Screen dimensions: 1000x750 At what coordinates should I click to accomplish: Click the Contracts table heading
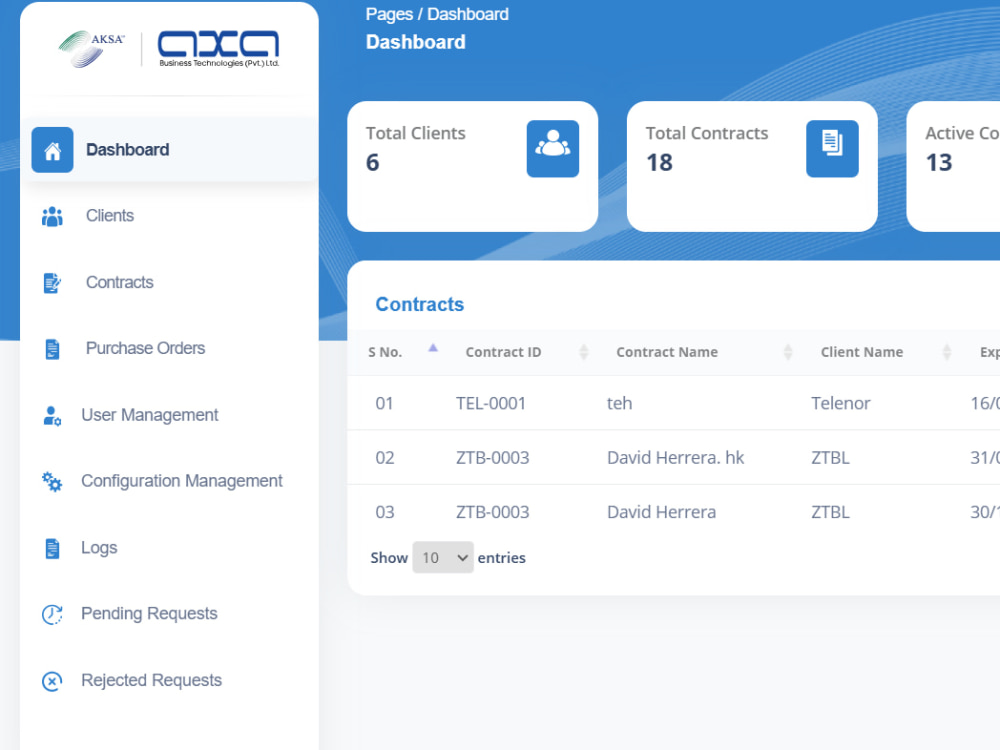tap(420, 304)
